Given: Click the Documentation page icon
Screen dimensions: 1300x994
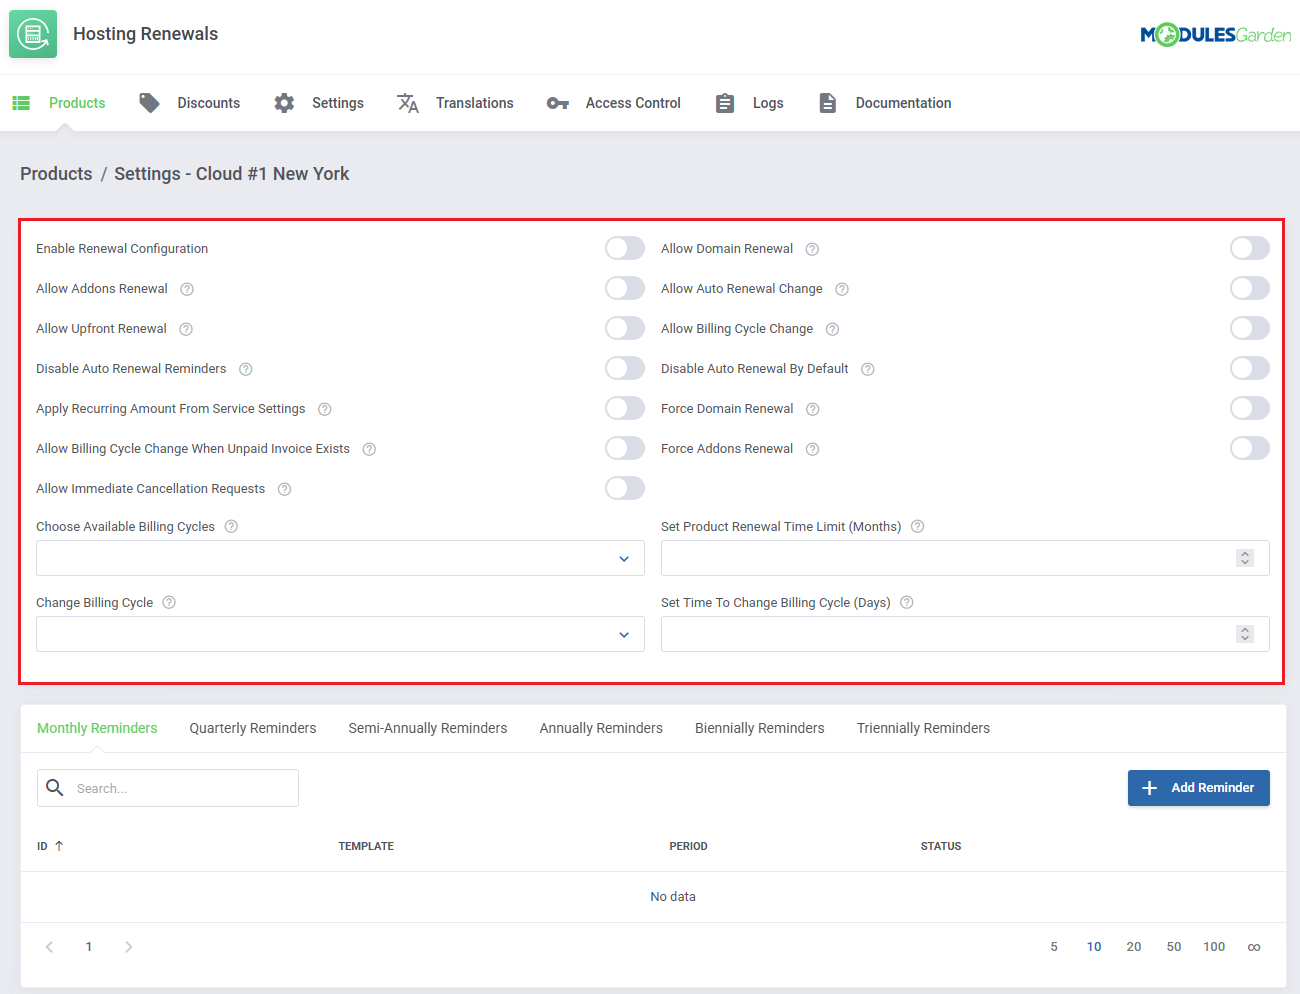Looking at the screenshot, I should (x=828, y=103).
